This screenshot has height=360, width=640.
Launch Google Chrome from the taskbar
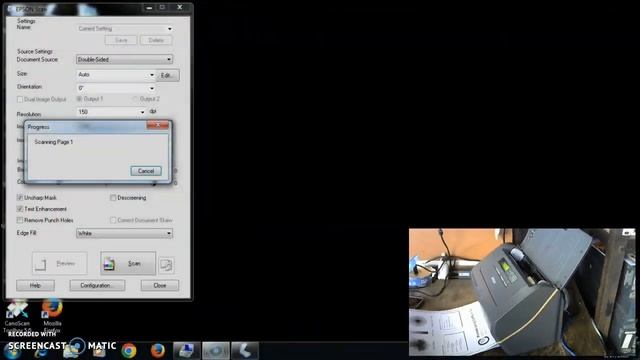[x=129, y=351]
